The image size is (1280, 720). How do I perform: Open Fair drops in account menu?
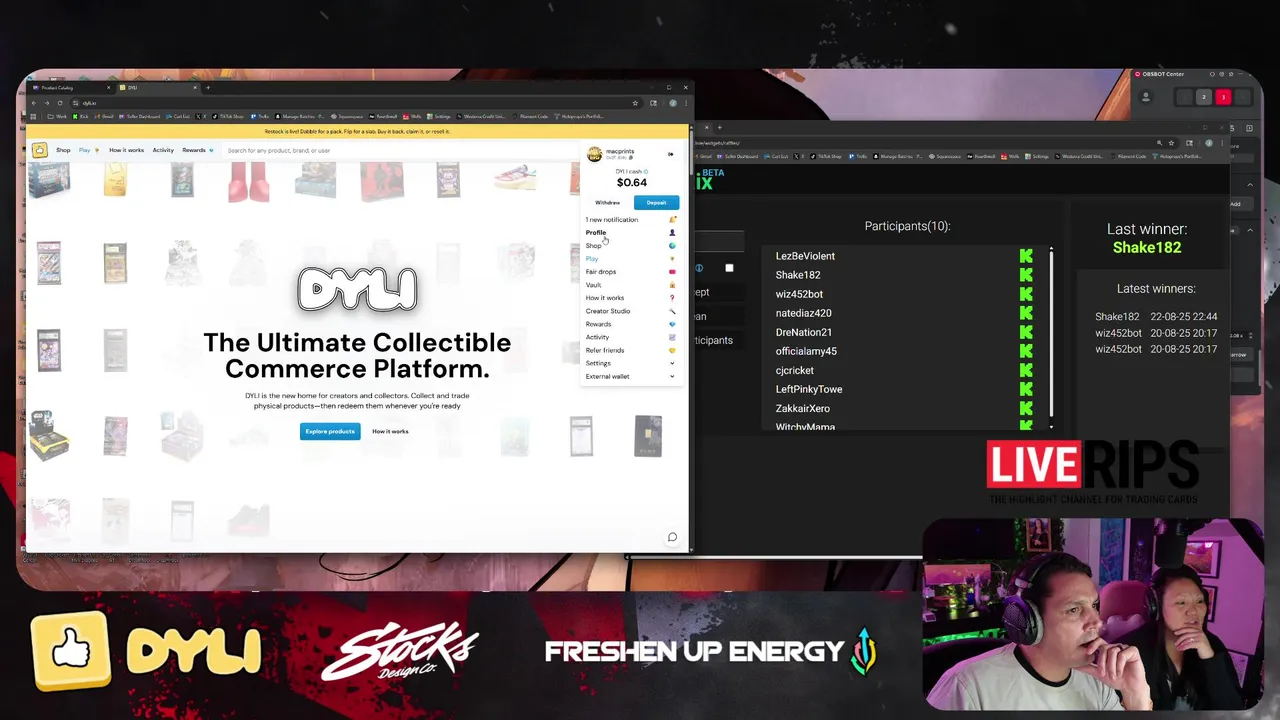601,271
